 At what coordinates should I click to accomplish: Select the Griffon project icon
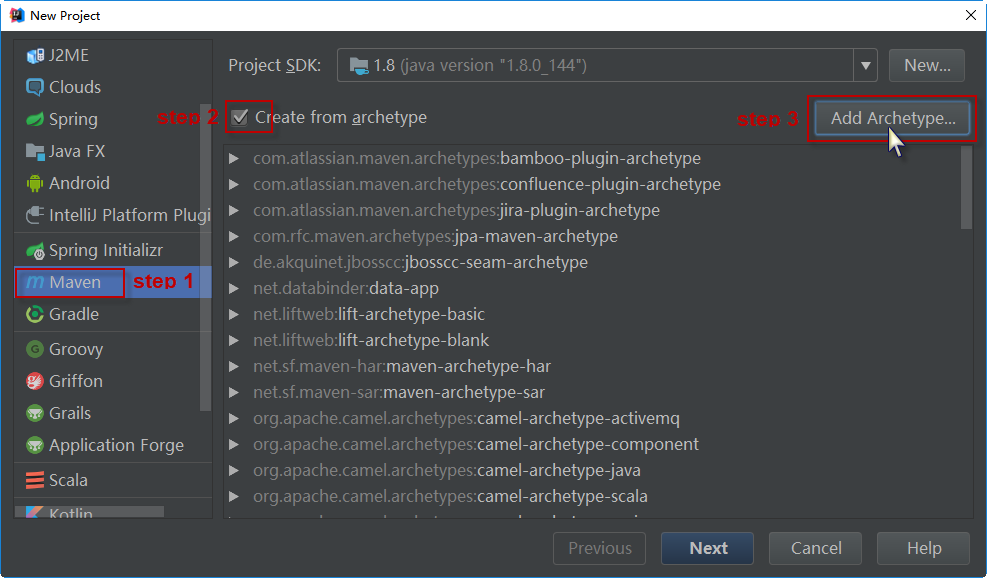pos(35,381)
